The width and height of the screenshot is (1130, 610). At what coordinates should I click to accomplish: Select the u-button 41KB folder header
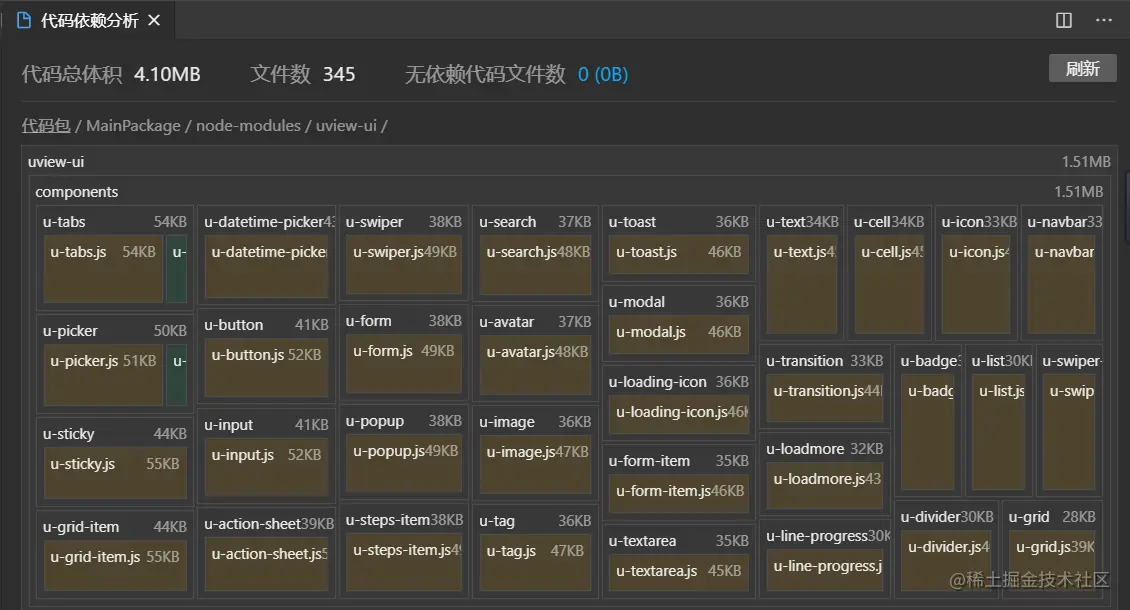coord(266,324)
